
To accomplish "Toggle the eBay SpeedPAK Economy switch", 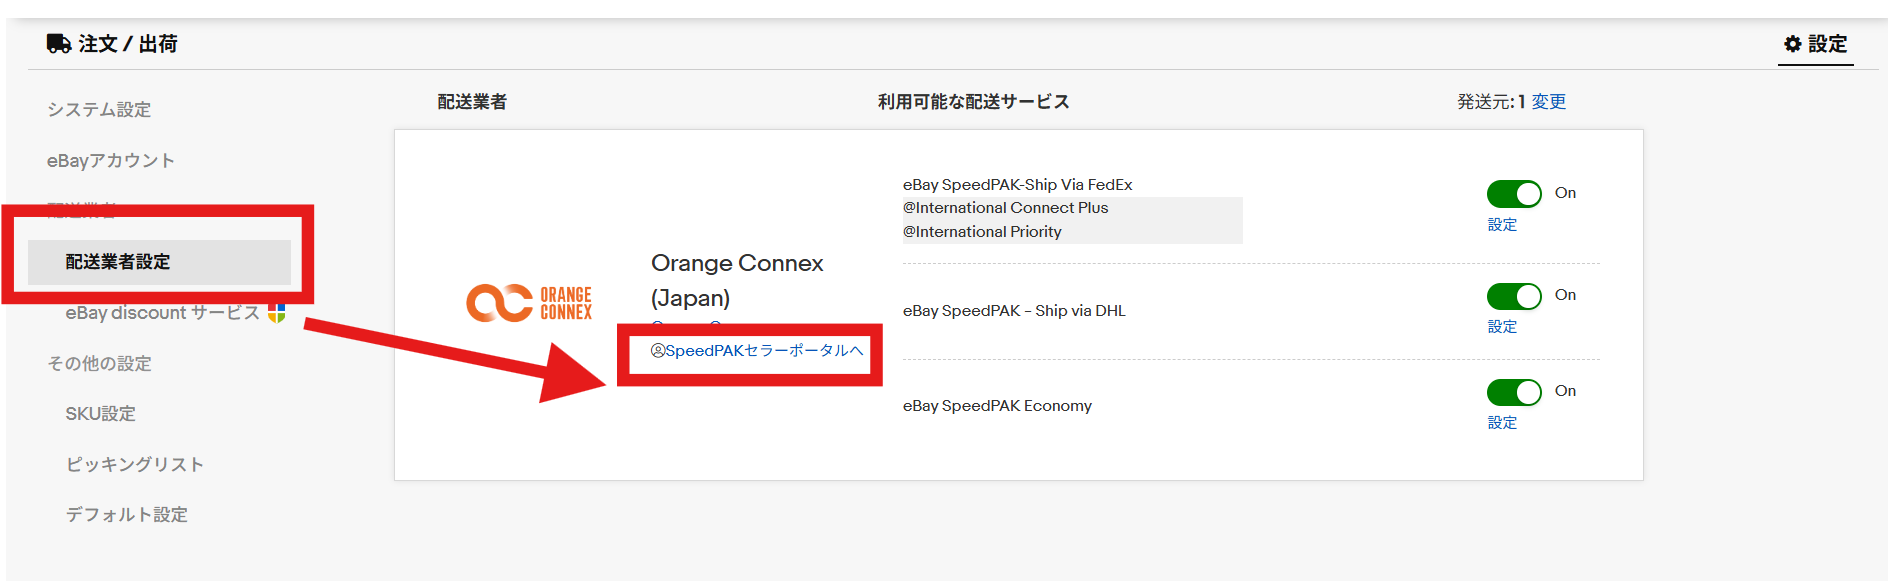I will click(x=1514, y=392).
